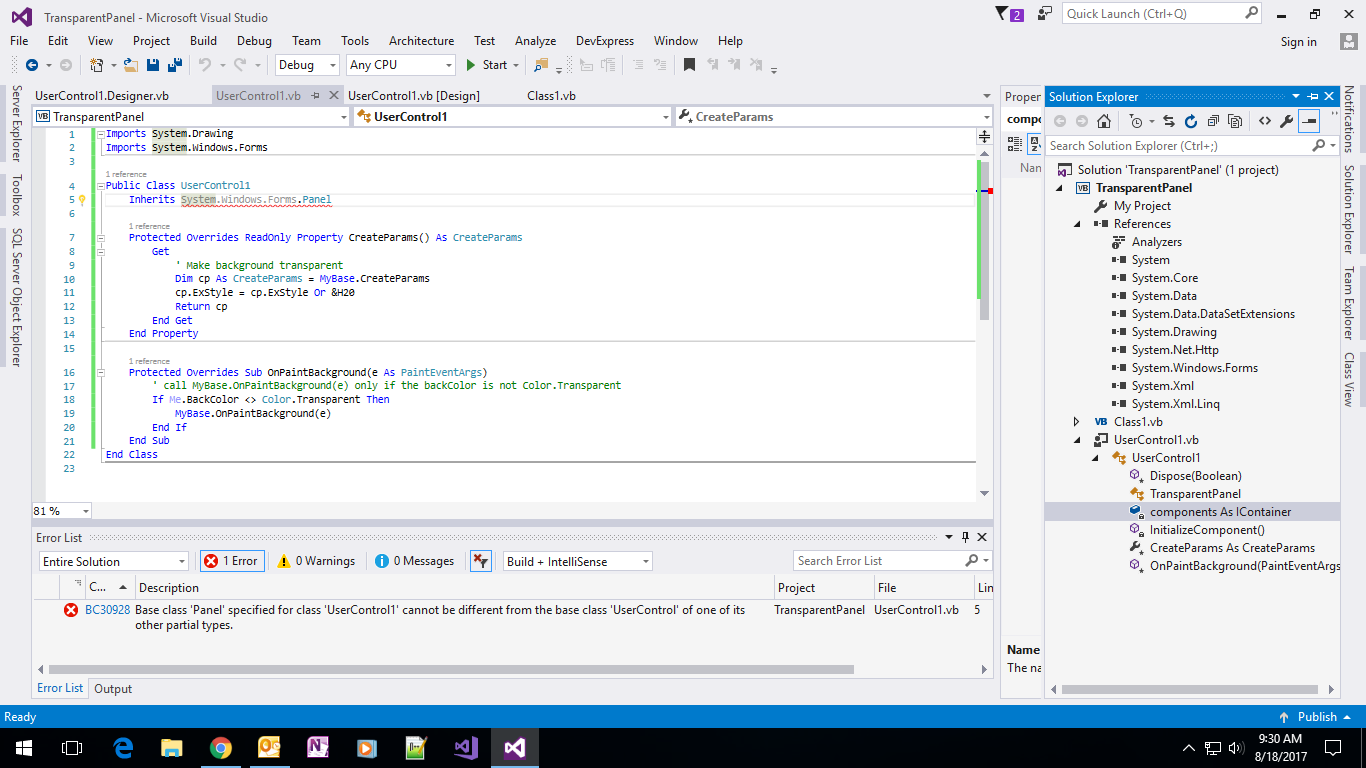Switch to the Output tab
The width and height of the screenshot is (1366, 768).
(x=113, y=688)
